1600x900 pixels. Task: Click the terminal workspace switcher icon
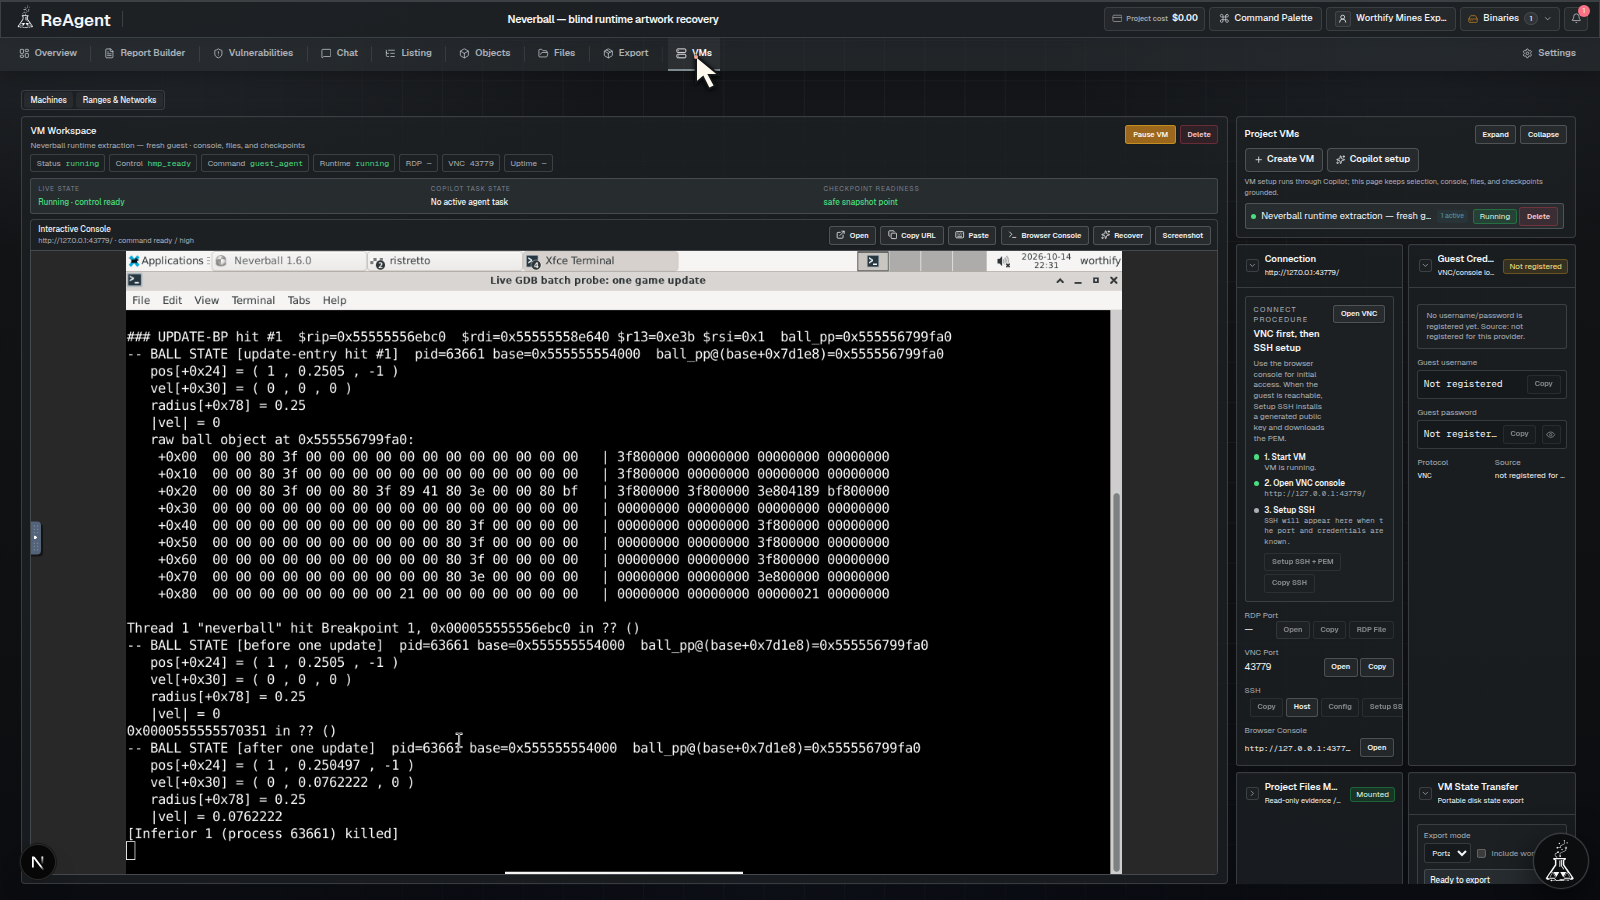(x=873, y=261)
